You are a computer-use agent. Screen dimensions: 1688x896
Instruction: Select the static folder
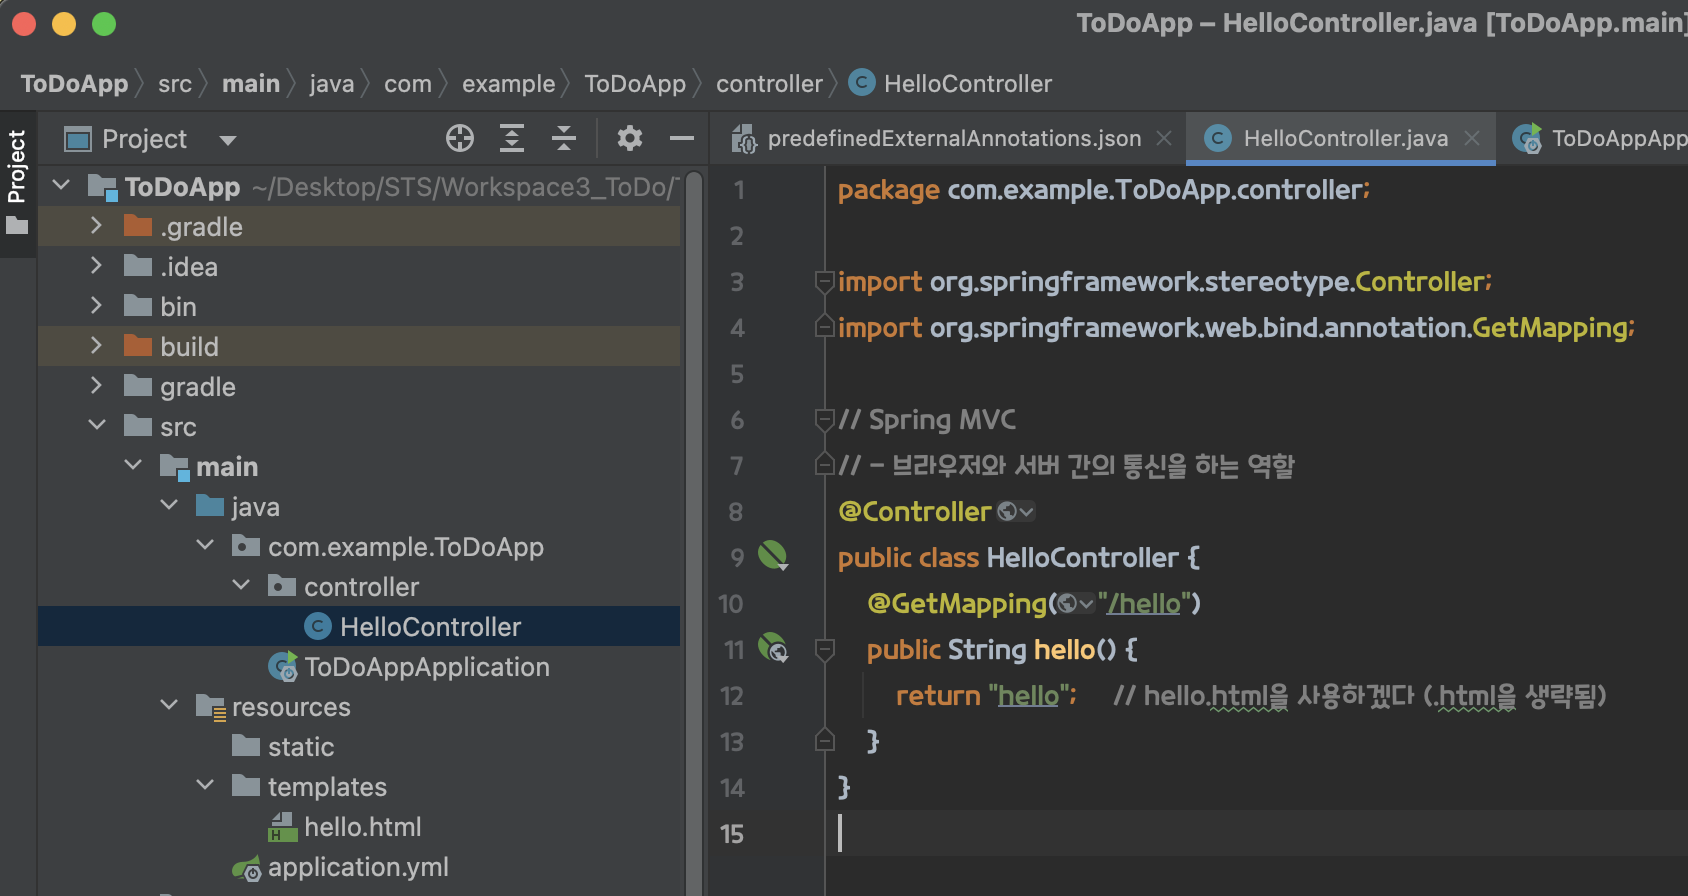click(359, 746)
